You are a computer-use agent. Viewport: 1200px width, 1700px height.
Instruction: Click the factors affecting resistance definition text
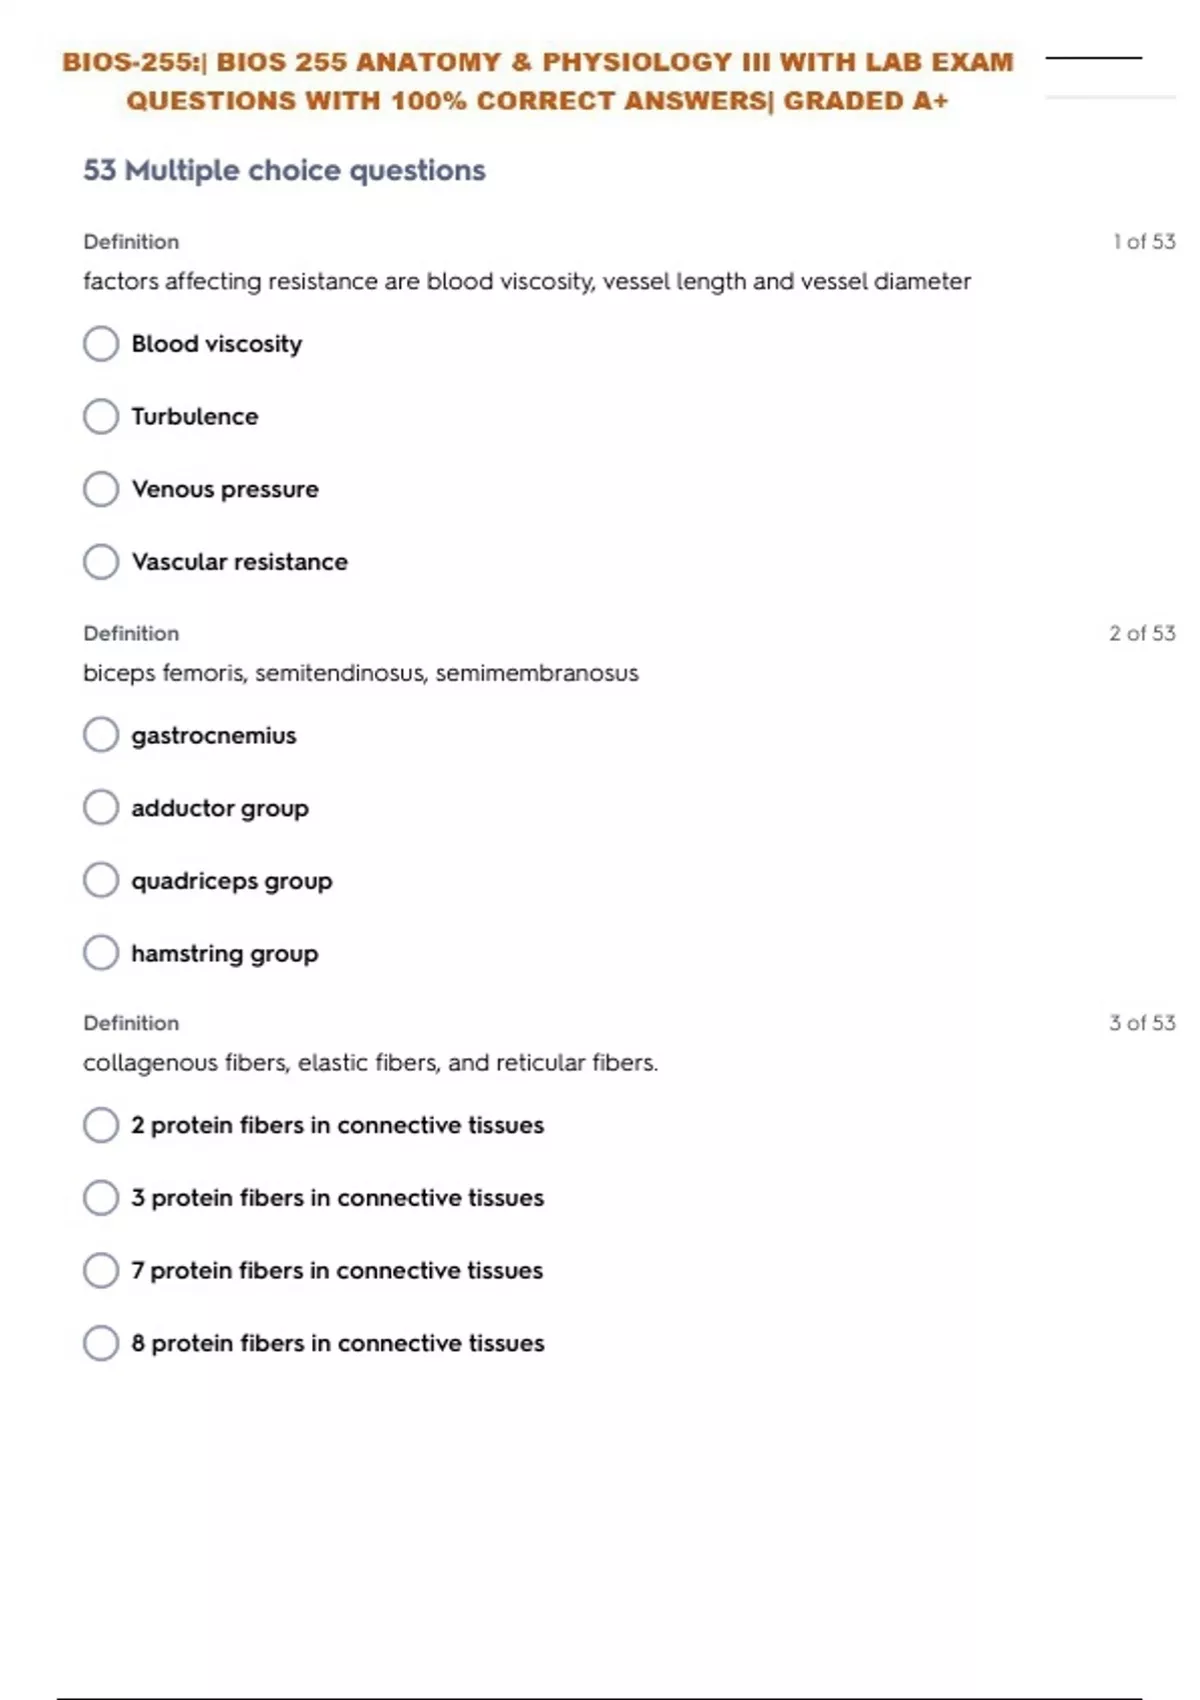click(526, 282)
